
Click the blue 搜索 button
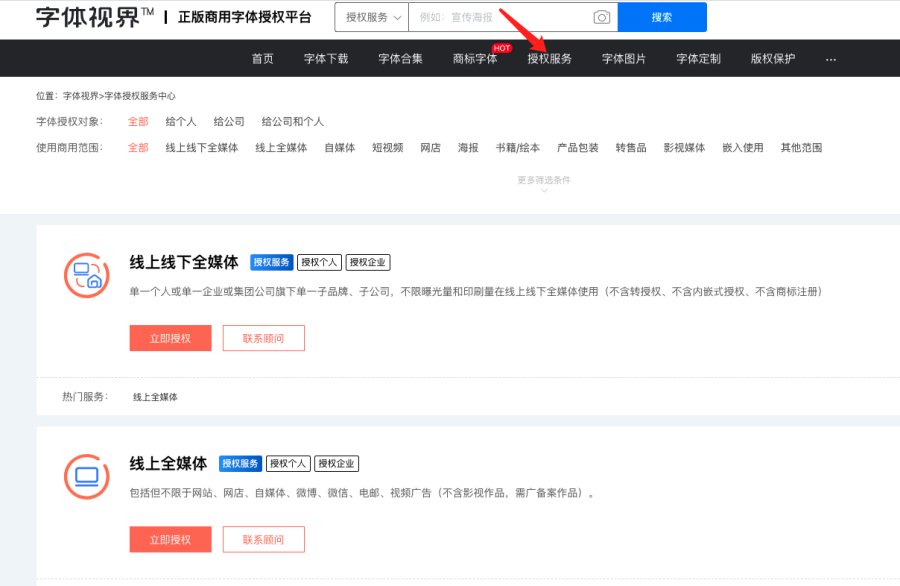tap(661, 18)
